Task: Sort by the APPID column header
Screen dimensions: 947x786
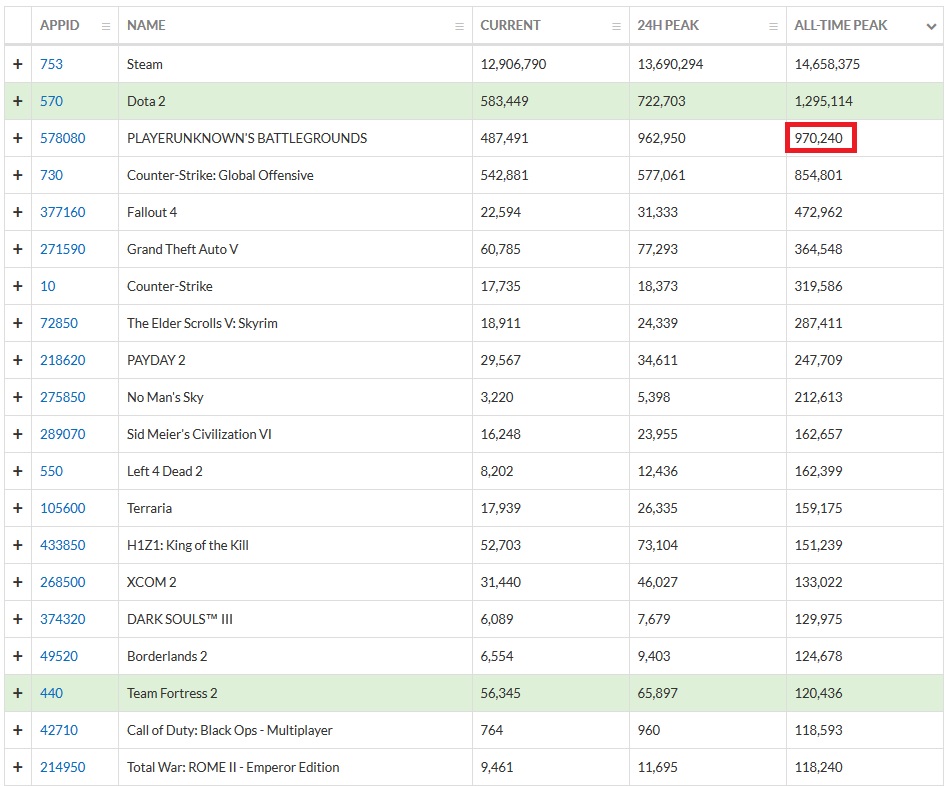Action: pyautogui.click(x=60, y=25)
